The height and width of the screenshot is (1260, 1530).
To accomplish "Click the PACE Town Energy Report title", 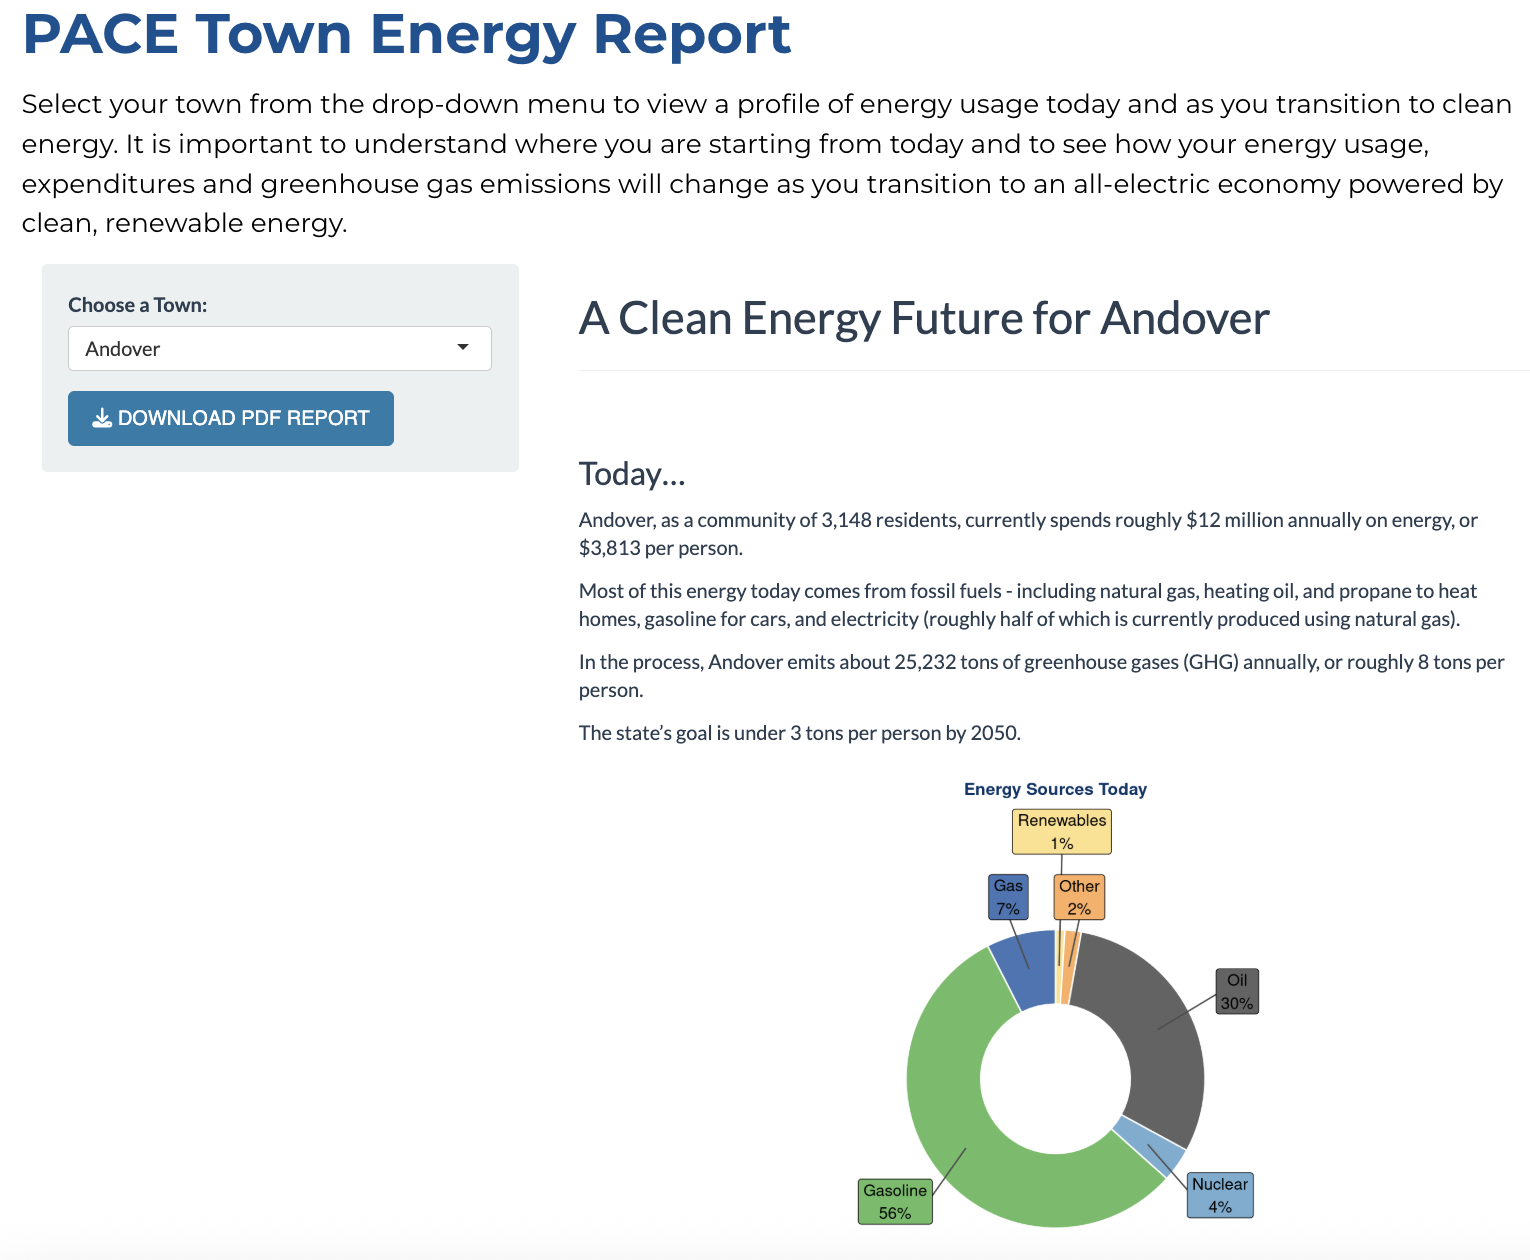I will pyautogui.click(x=406, y=33).
